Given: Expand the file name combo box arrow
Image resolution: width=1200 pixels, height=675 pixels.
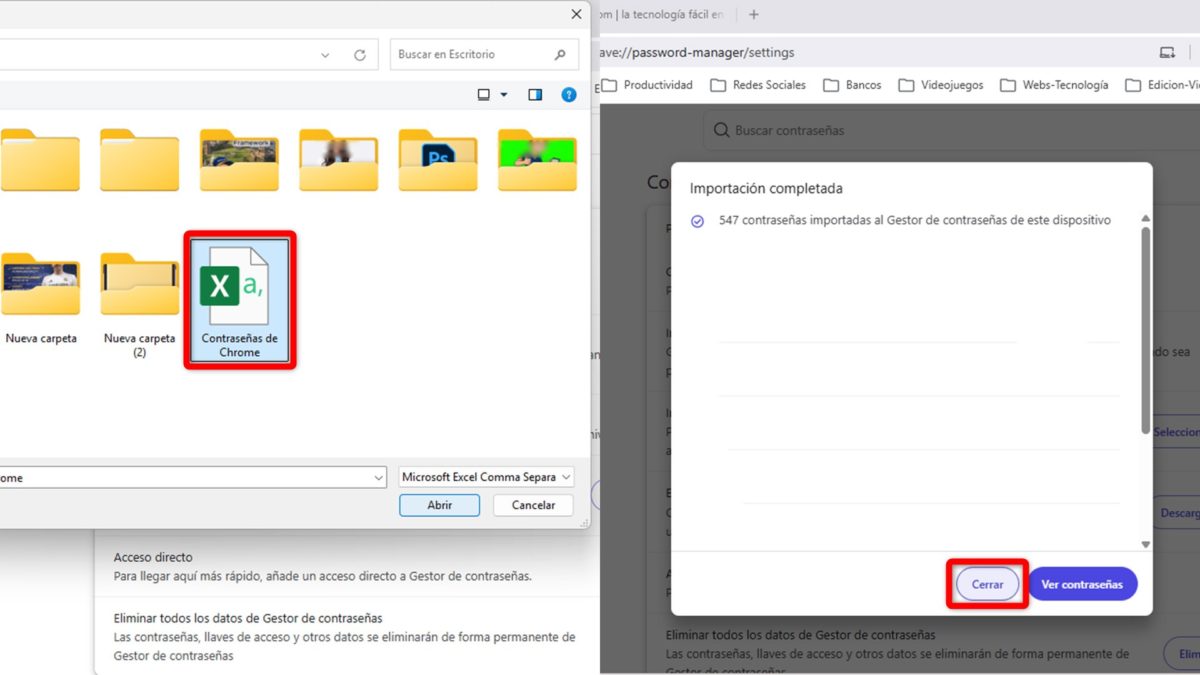Looking at the screenshot, I should click(378, 478).
